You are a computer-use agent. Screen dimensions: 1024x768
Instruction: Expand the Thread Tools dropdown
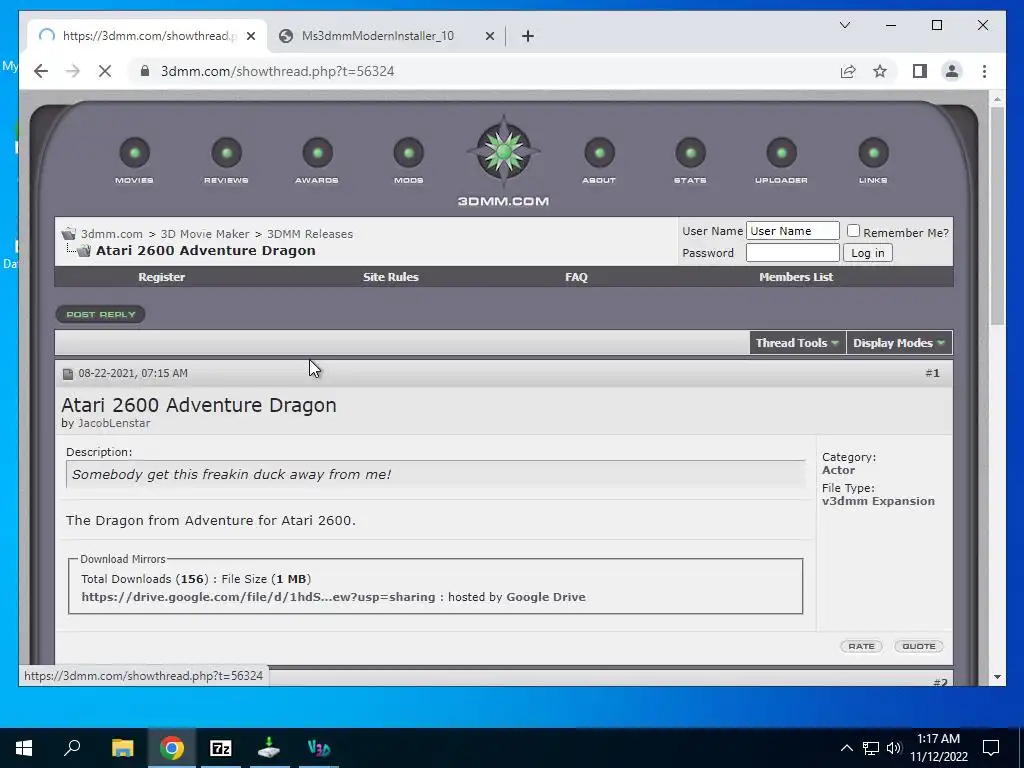[797, 343]
